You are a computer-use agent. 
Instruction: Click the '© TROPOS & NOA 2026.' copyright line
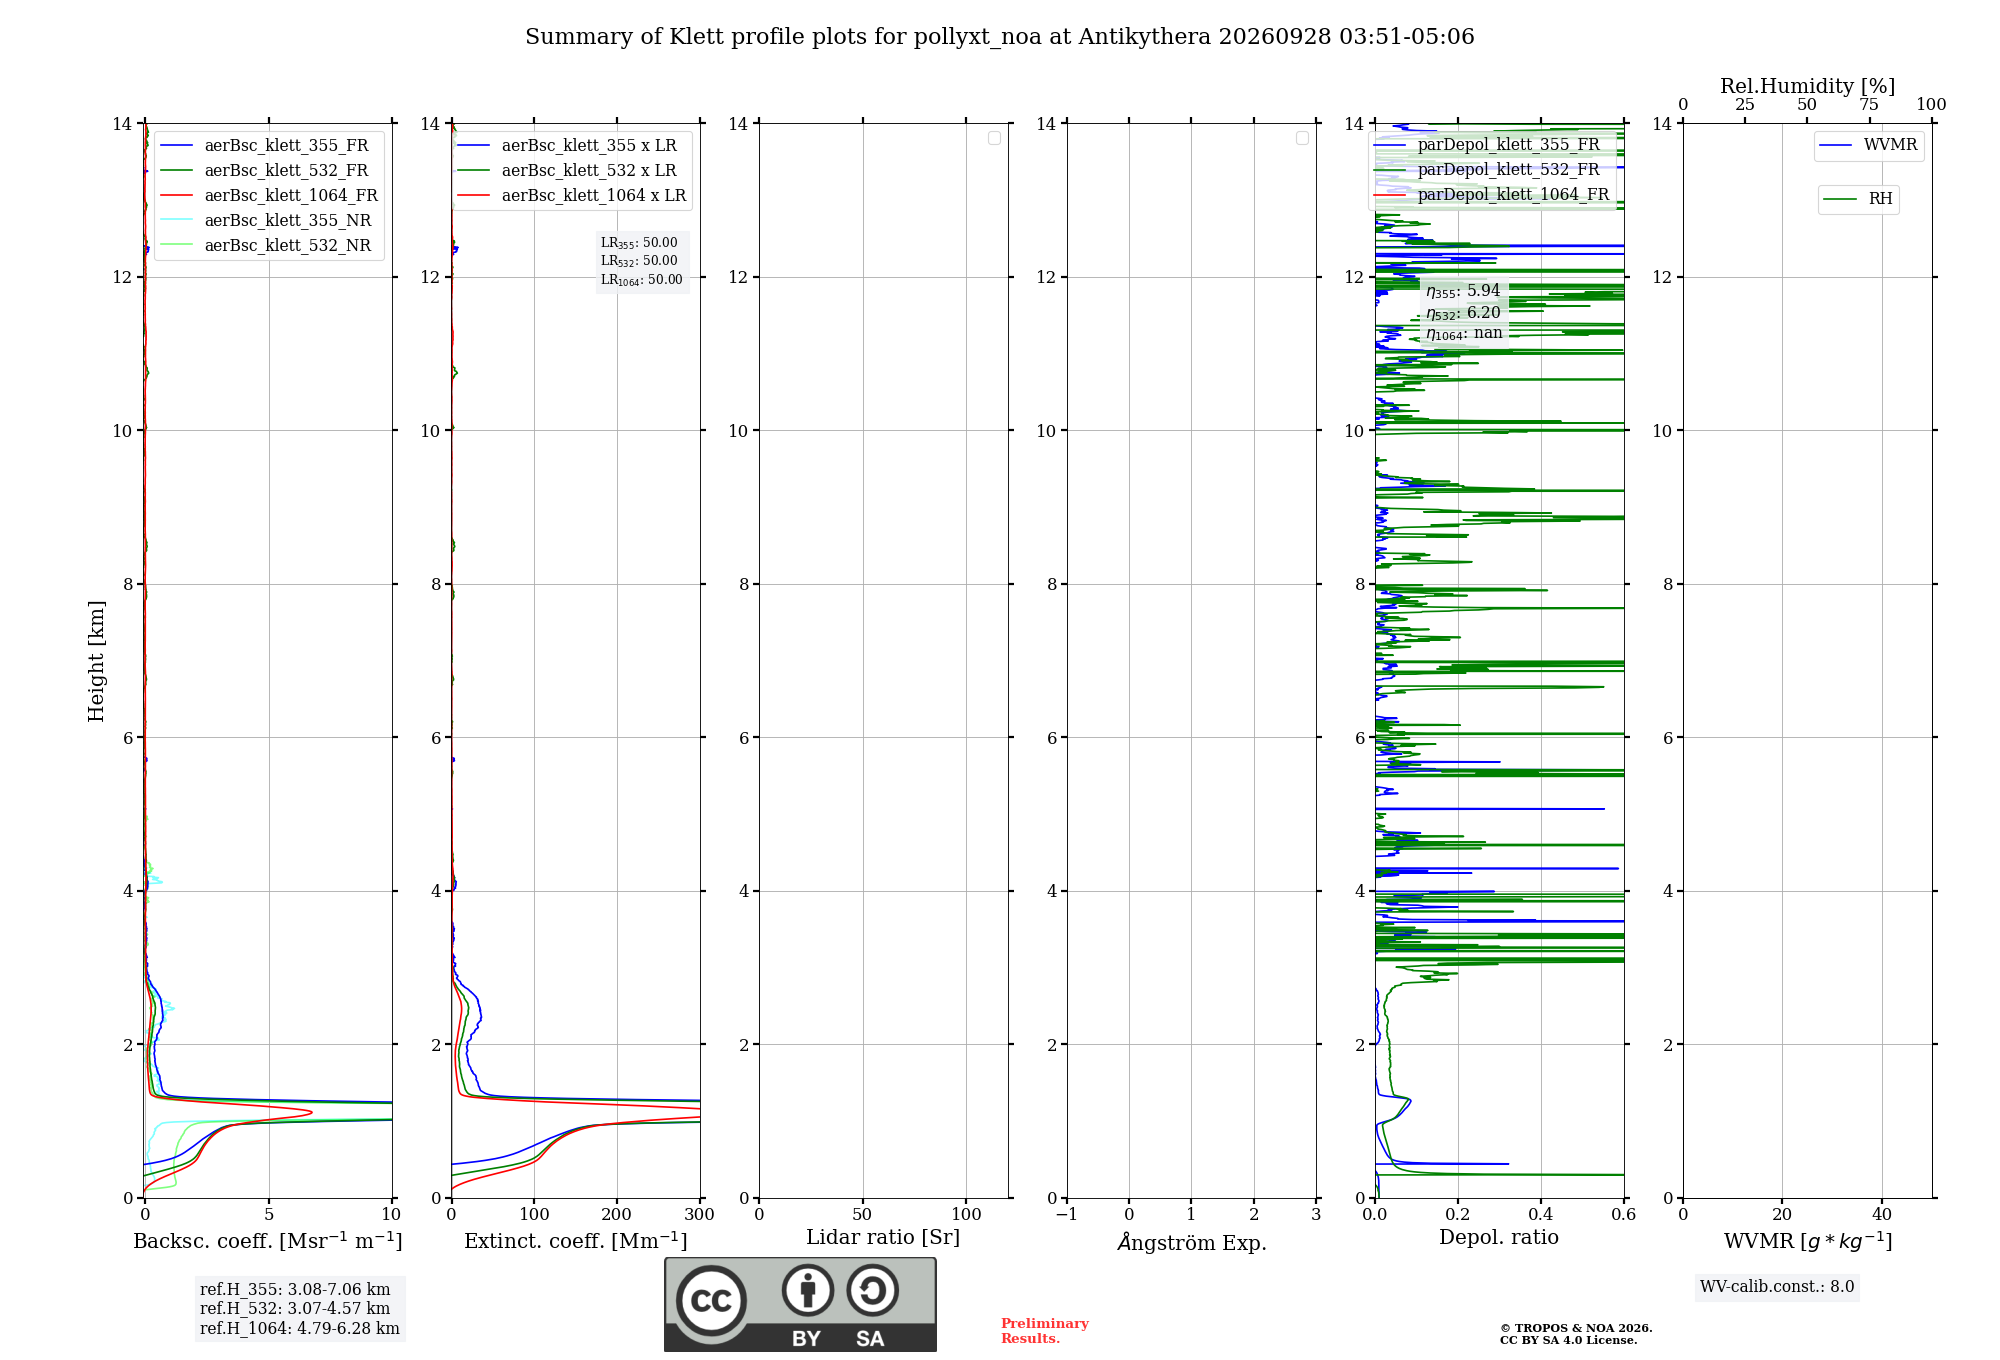point(1576,1328)
